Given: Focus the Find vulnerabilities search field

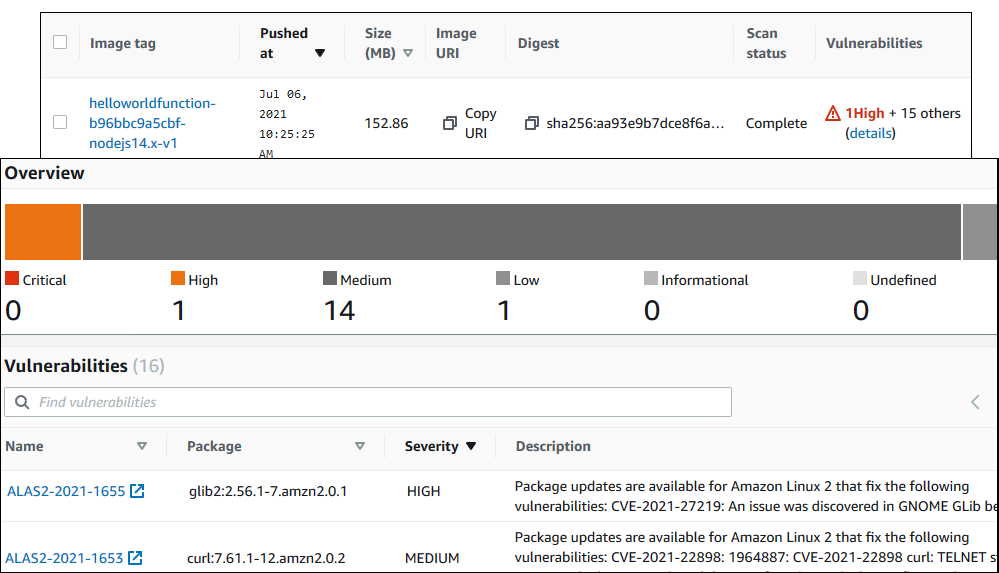Looking at the screenshot, I should tap(368, 402).
